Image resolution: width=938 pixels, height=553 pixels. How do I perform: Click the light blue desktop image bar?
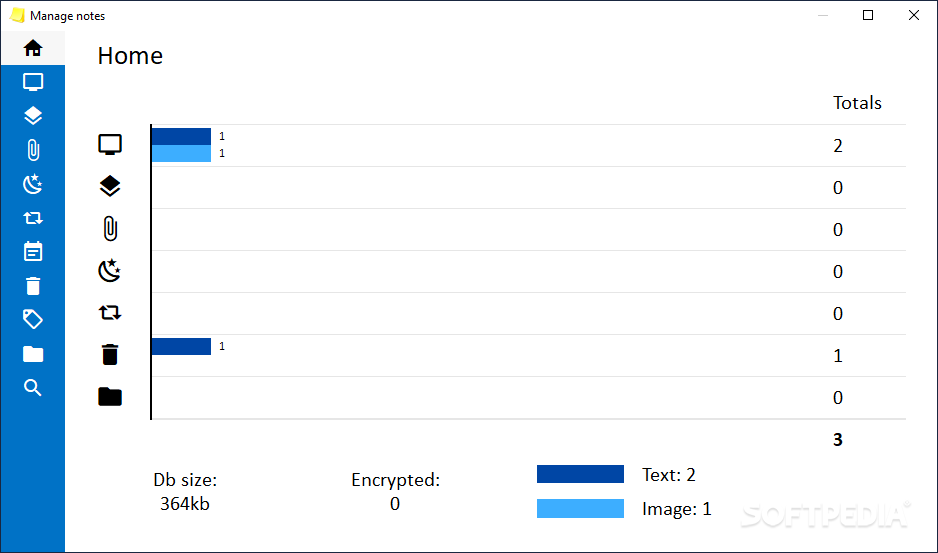pyautogui.click(x=181, y=154)
